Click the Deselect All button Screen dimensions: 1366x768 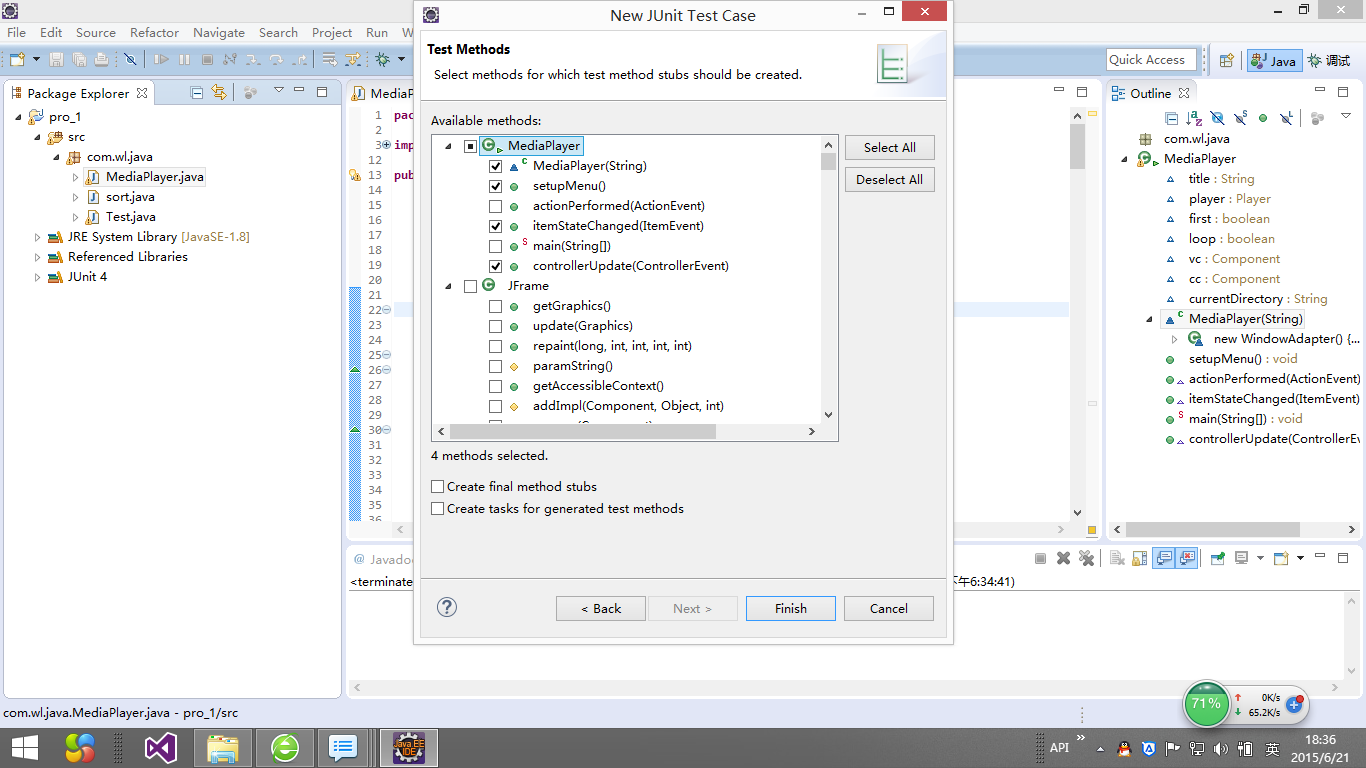coord(890,179)
